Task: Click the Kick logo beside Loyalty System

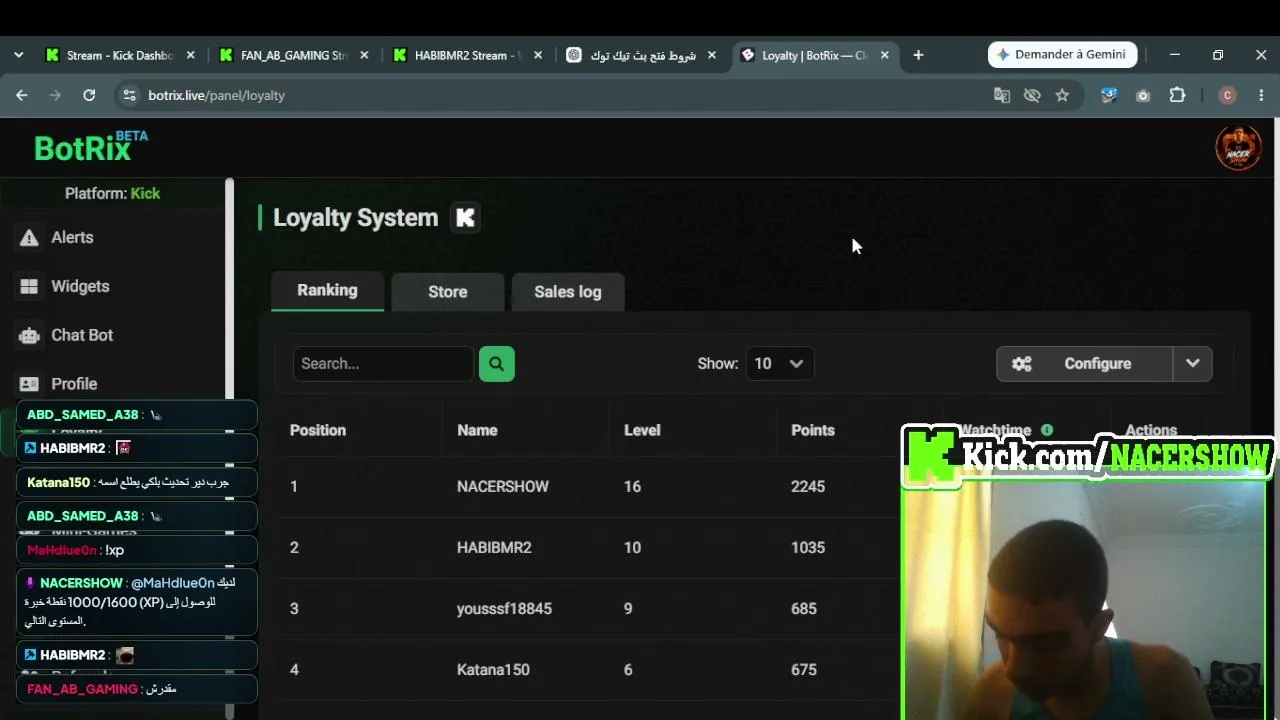Action: [465, 218]
